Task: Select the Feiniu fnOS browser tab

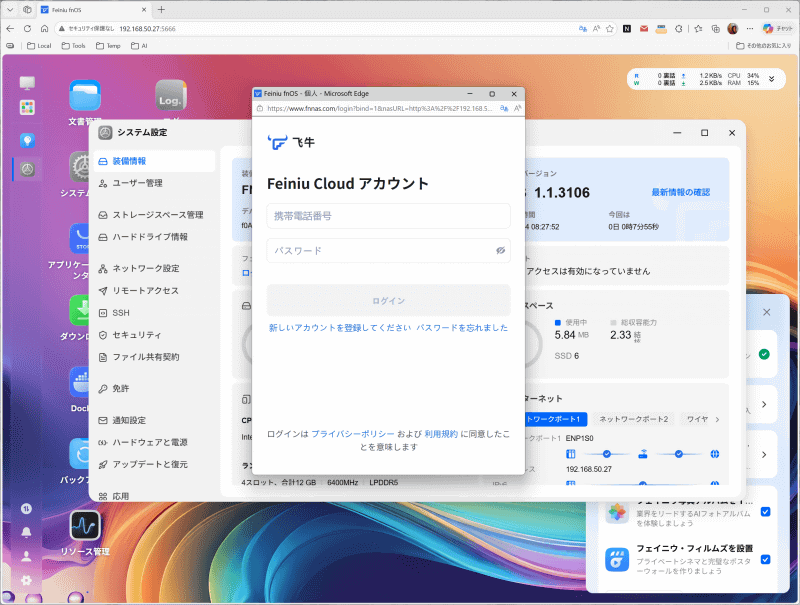Action: (x=93, y=10)
